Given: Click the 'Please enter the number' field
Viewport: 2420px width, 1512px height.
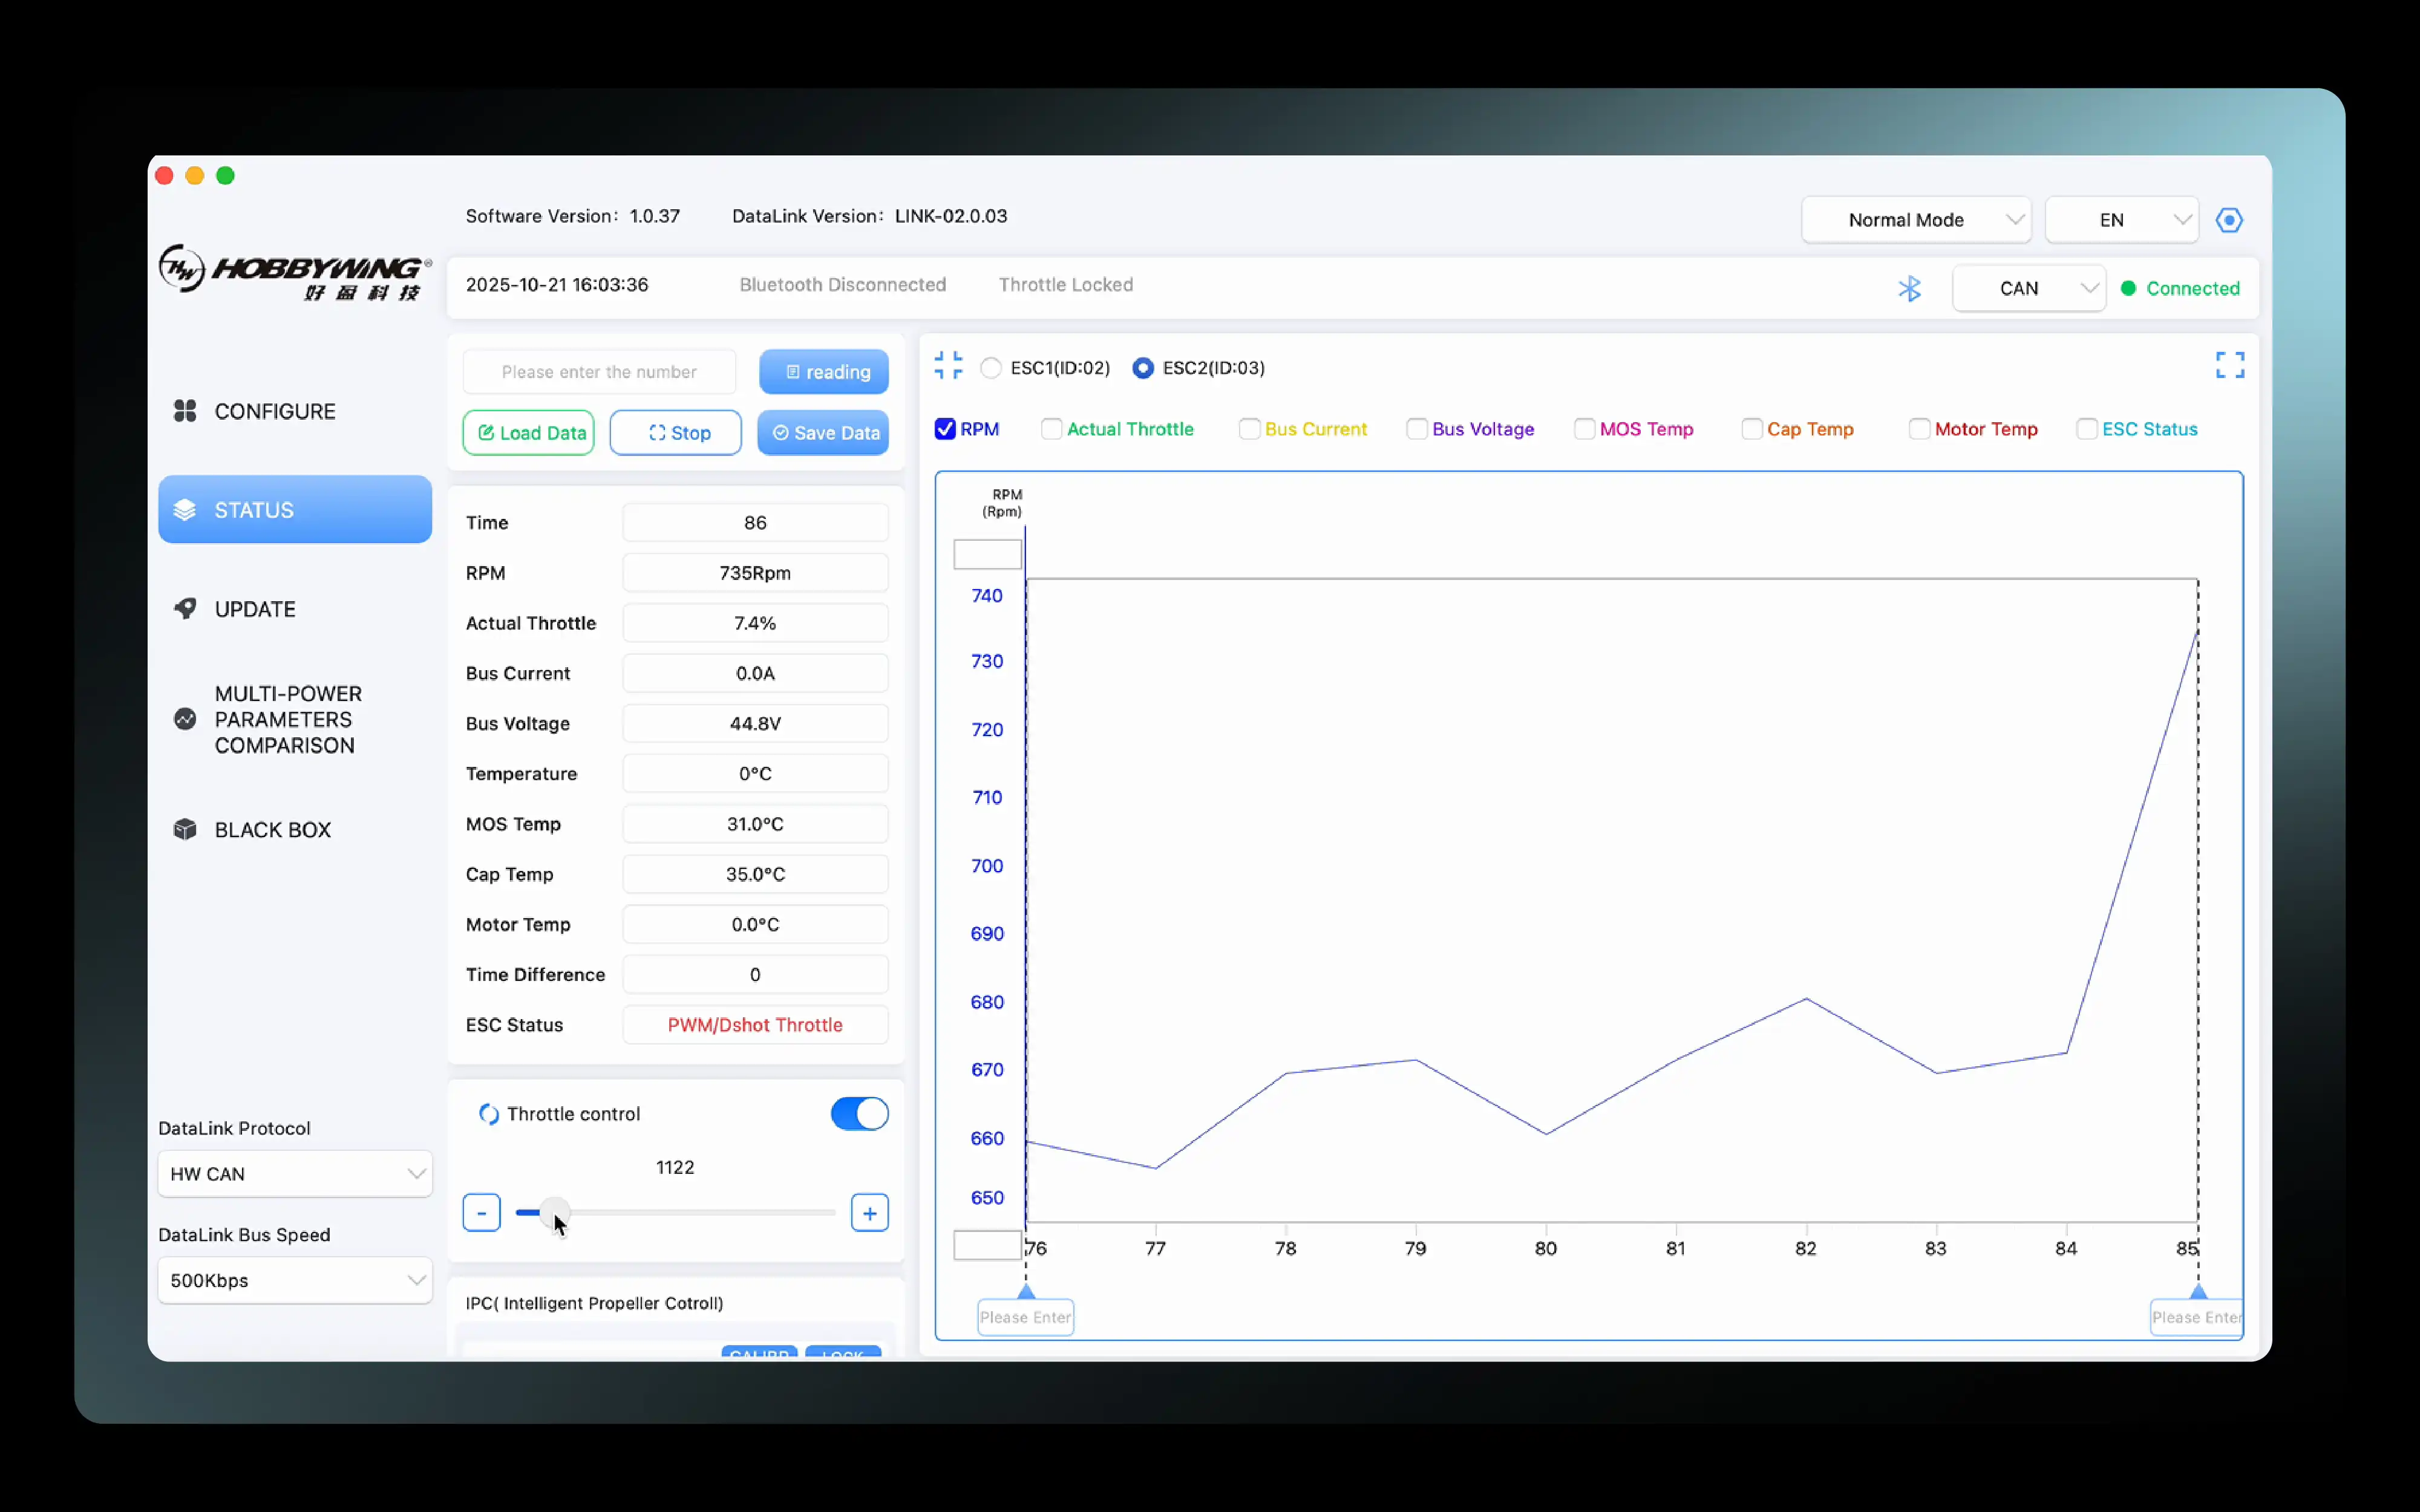Looking at the screenshot, I should (599, 372).
